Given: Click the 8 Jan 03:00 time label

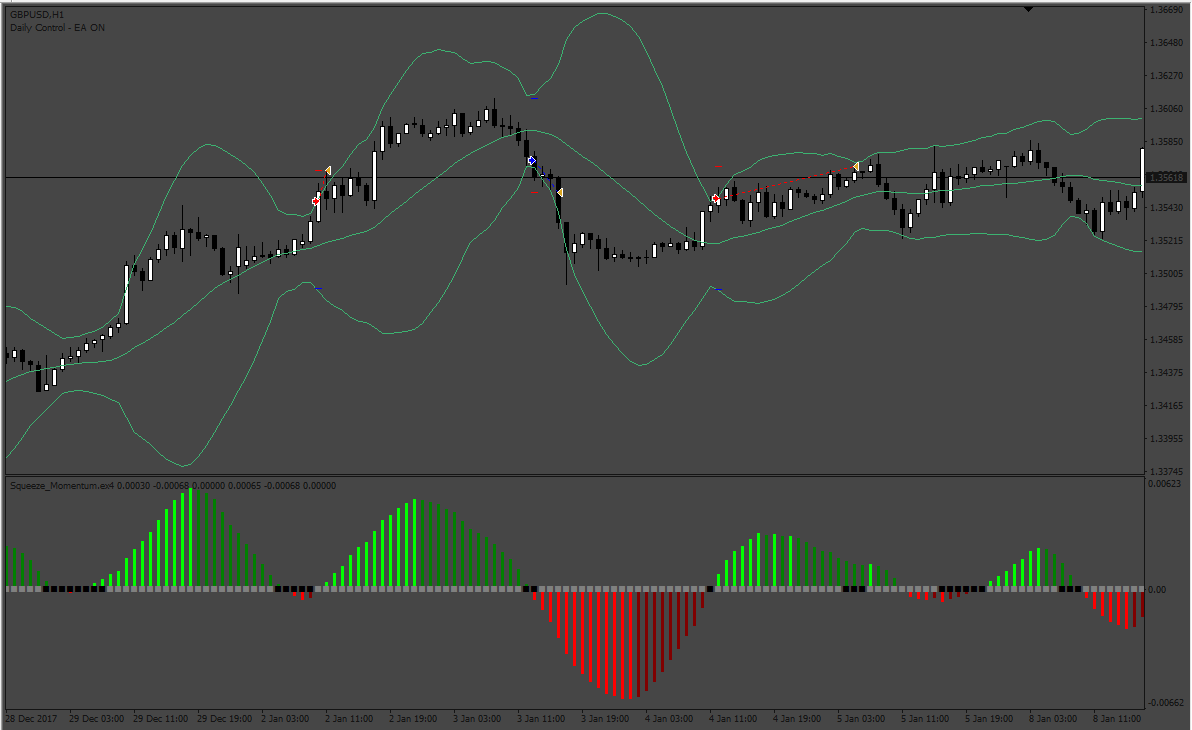Looking at the screenshot, I should tap(1053, 719).
